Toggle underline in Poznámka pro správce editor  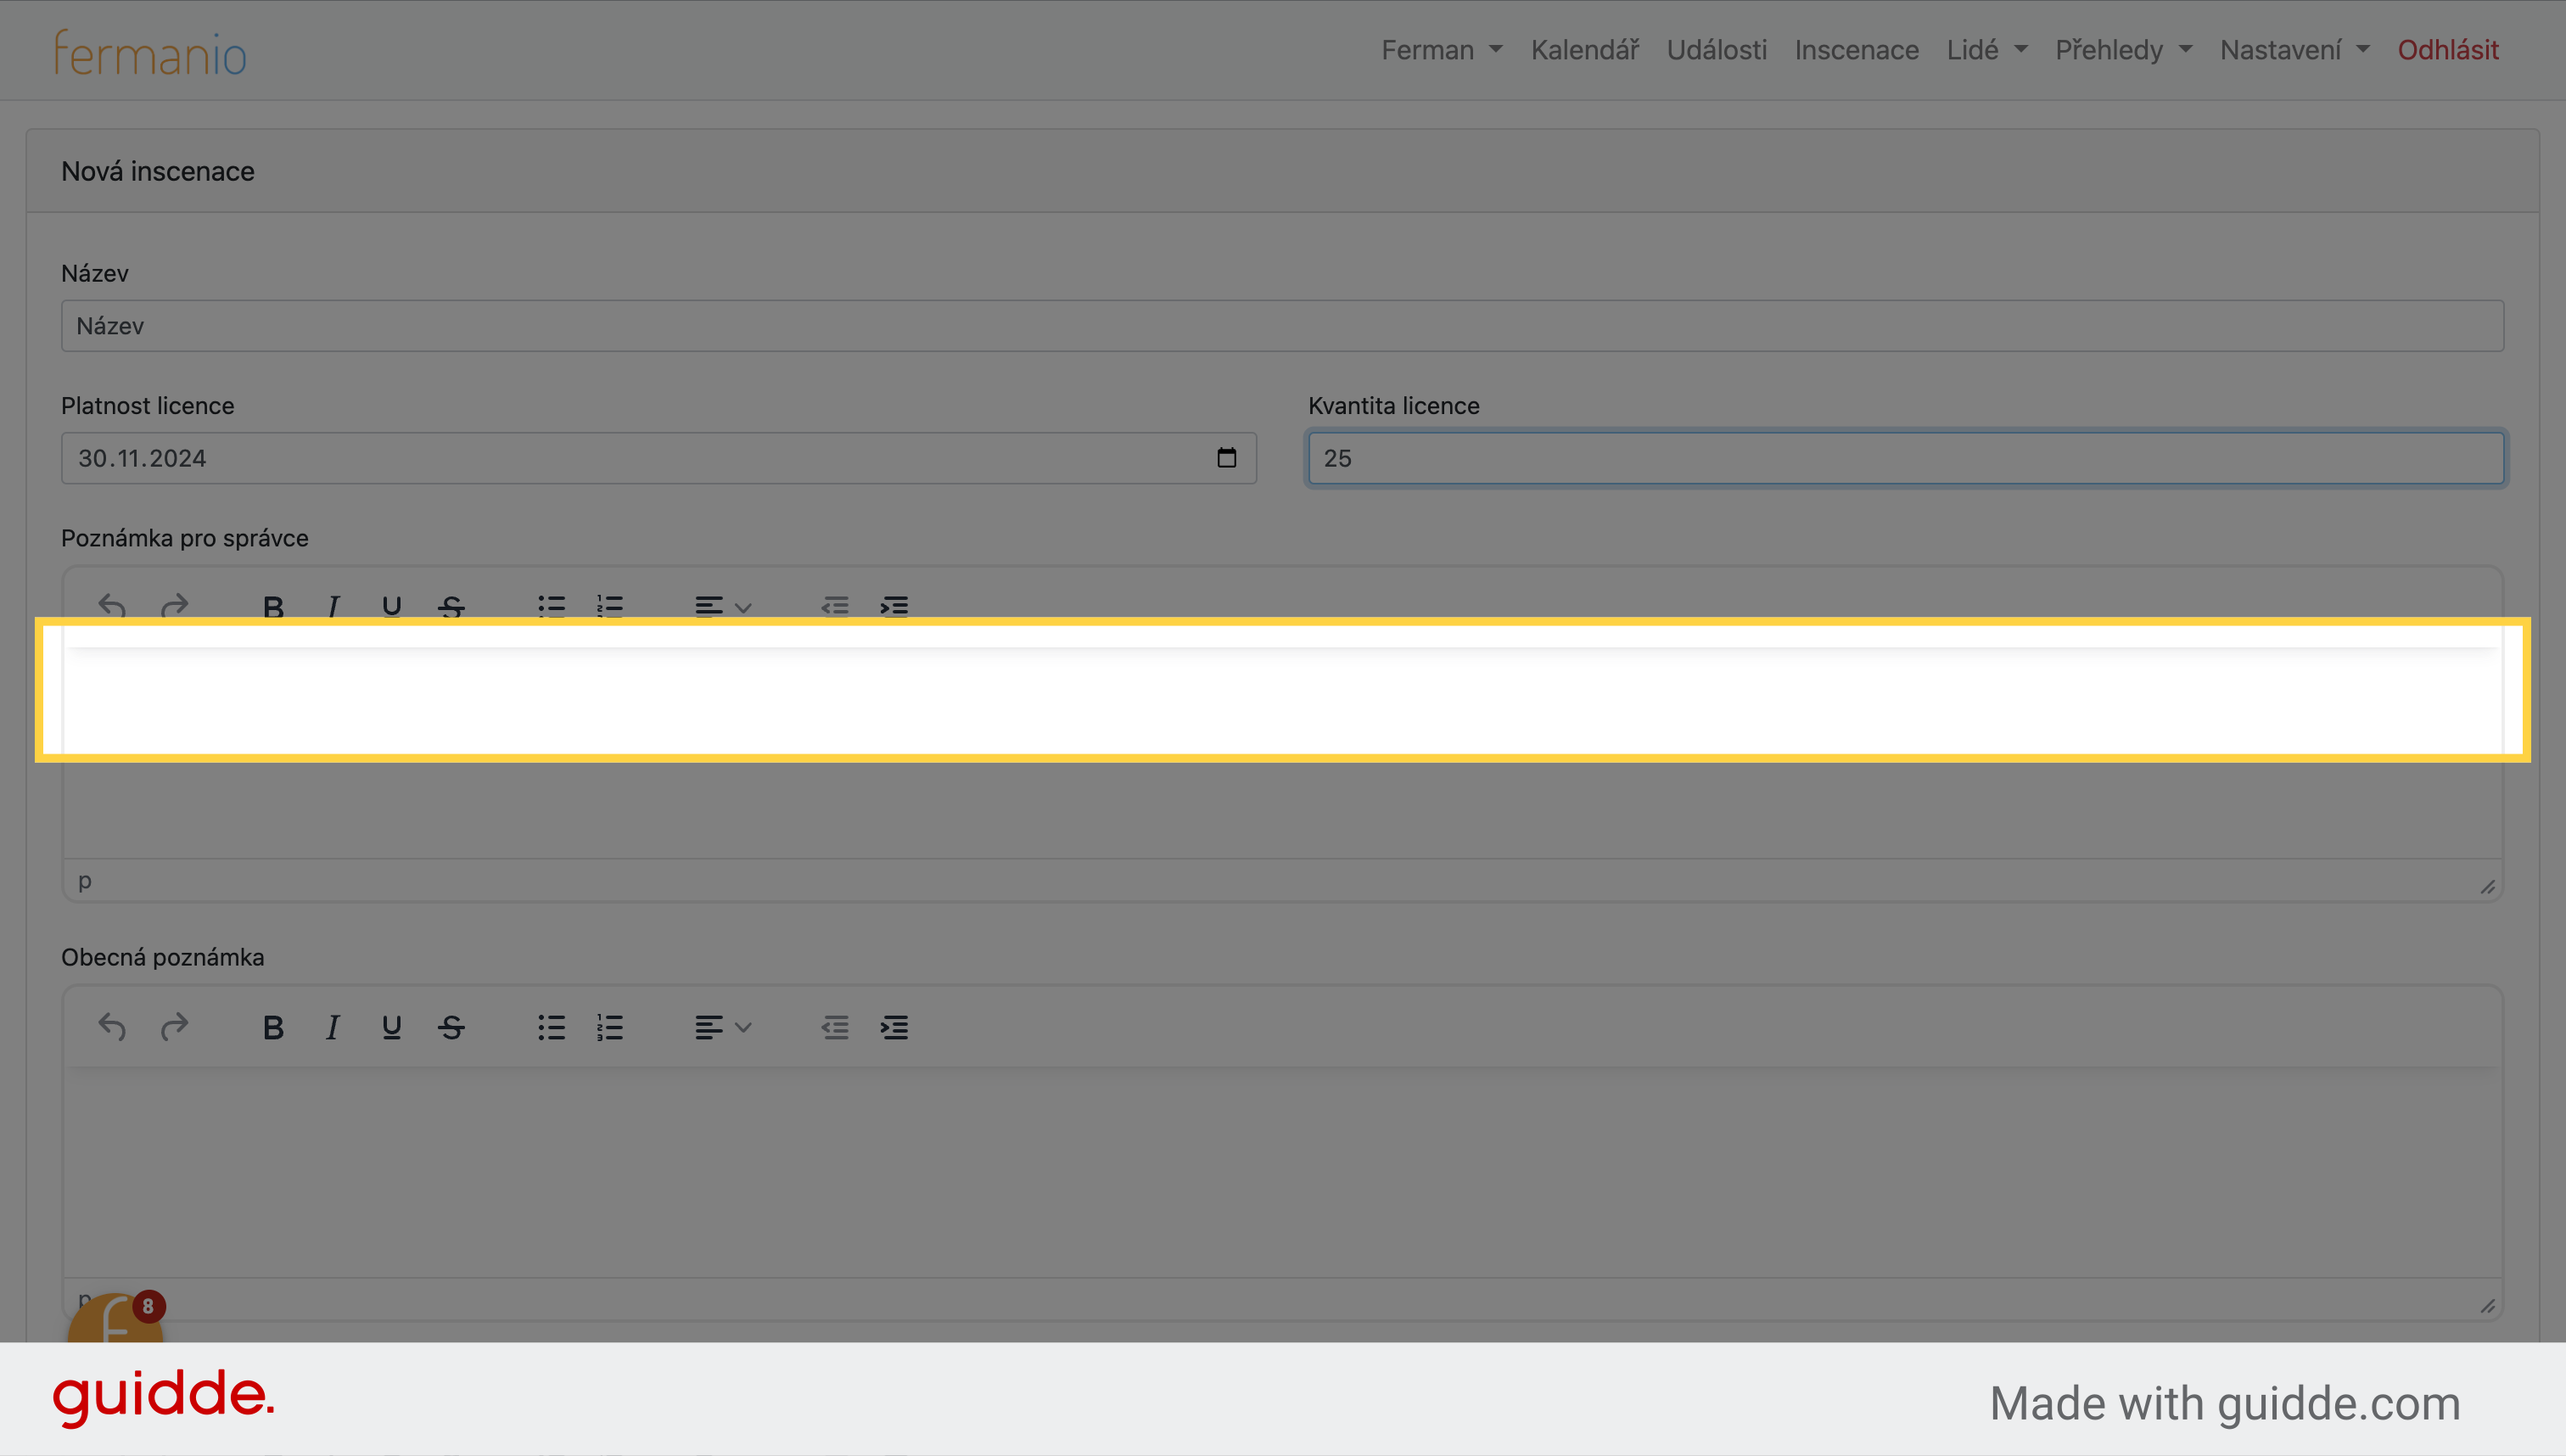392,606
